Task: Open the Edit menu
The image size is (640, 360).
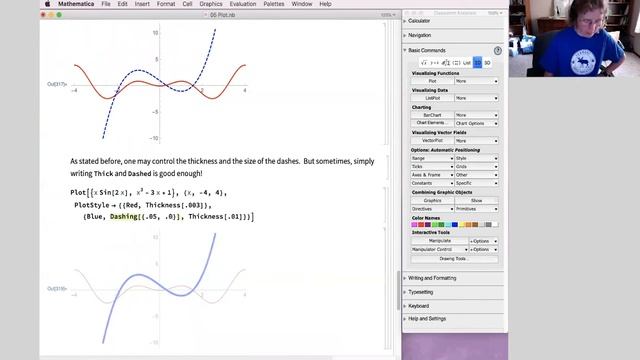Action: pyautogui.click(x=122, y=4)
